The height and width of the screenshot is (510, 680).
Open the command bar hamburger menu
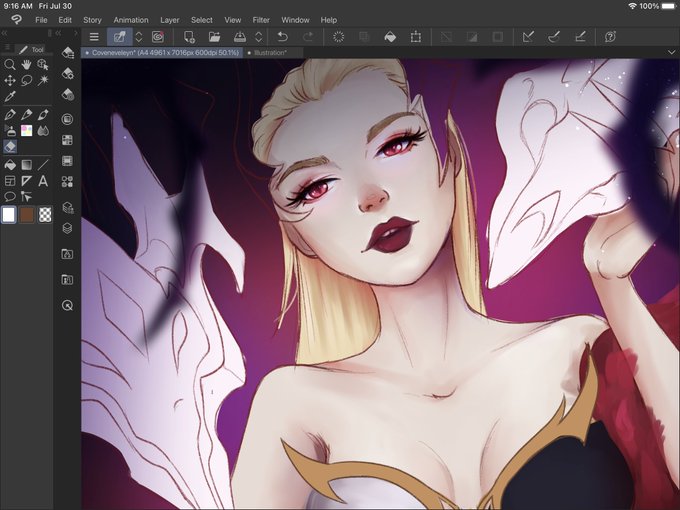tap(94, 37)
